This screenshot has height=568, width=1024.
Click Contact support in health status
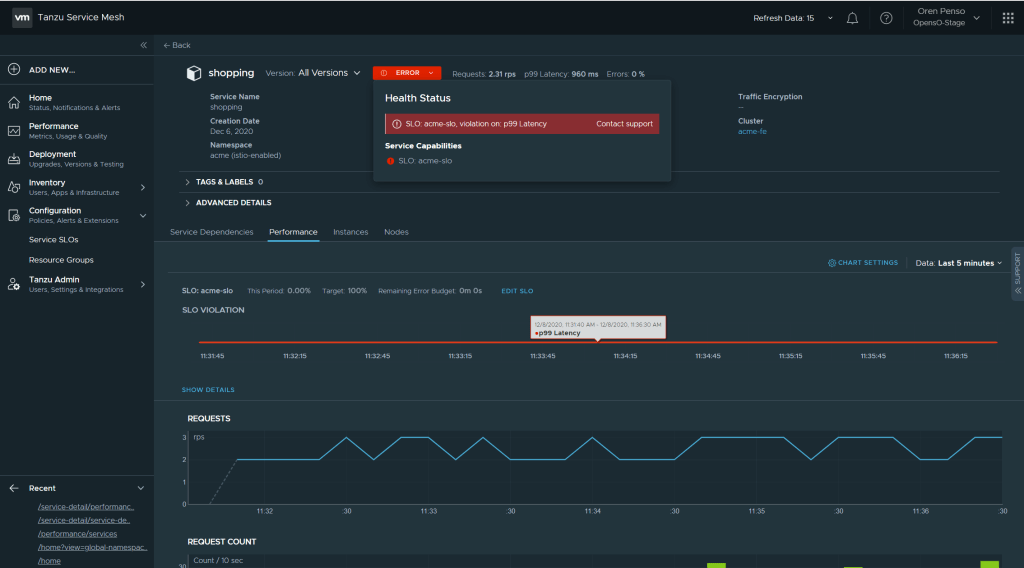tap(624, 124)
